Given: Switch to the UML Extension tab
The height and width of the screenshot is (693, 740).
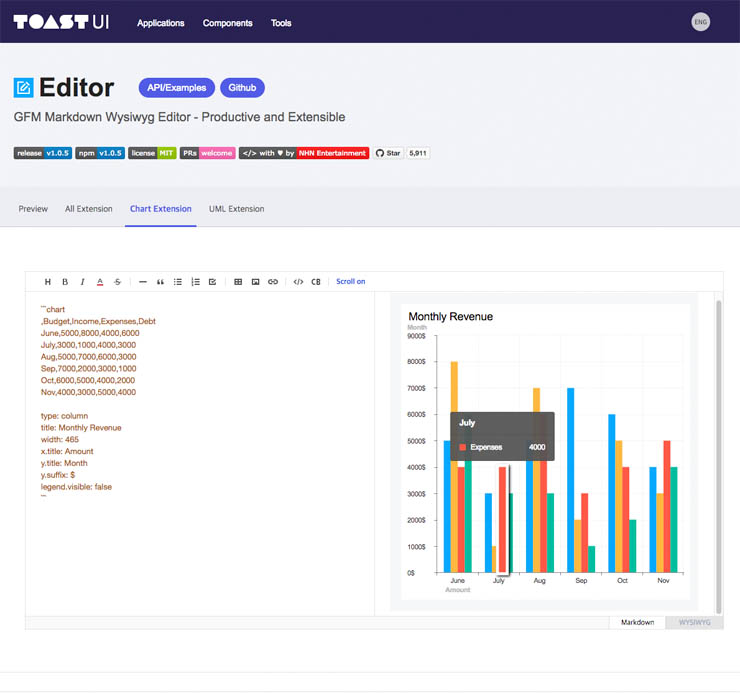Looking at the screenshot, I should (x=236, y=209).
